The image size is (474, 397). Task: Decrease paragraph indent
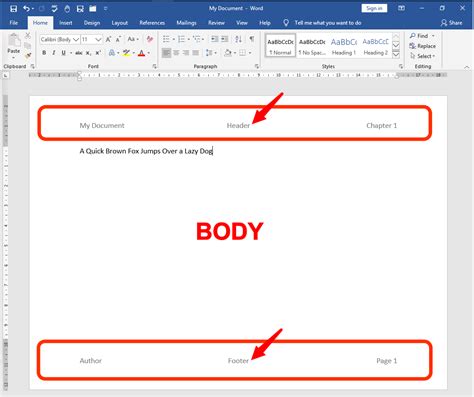[x=214, y=39]
